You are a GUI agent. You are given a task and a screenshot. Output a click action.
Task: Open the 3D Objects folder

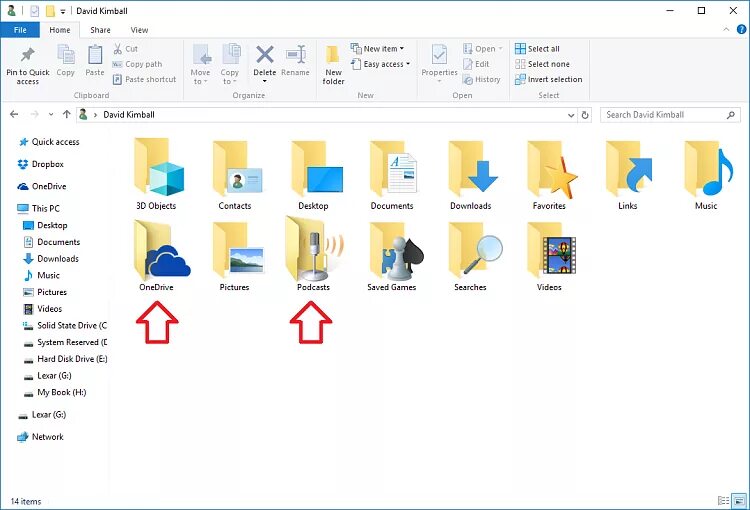(156, 175)
